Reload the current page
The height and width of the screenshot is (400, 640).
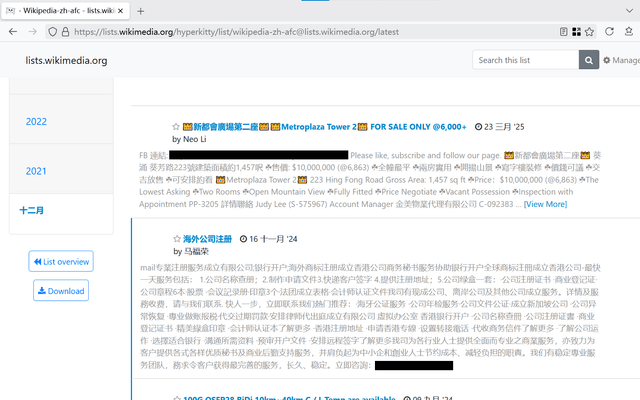609,31
